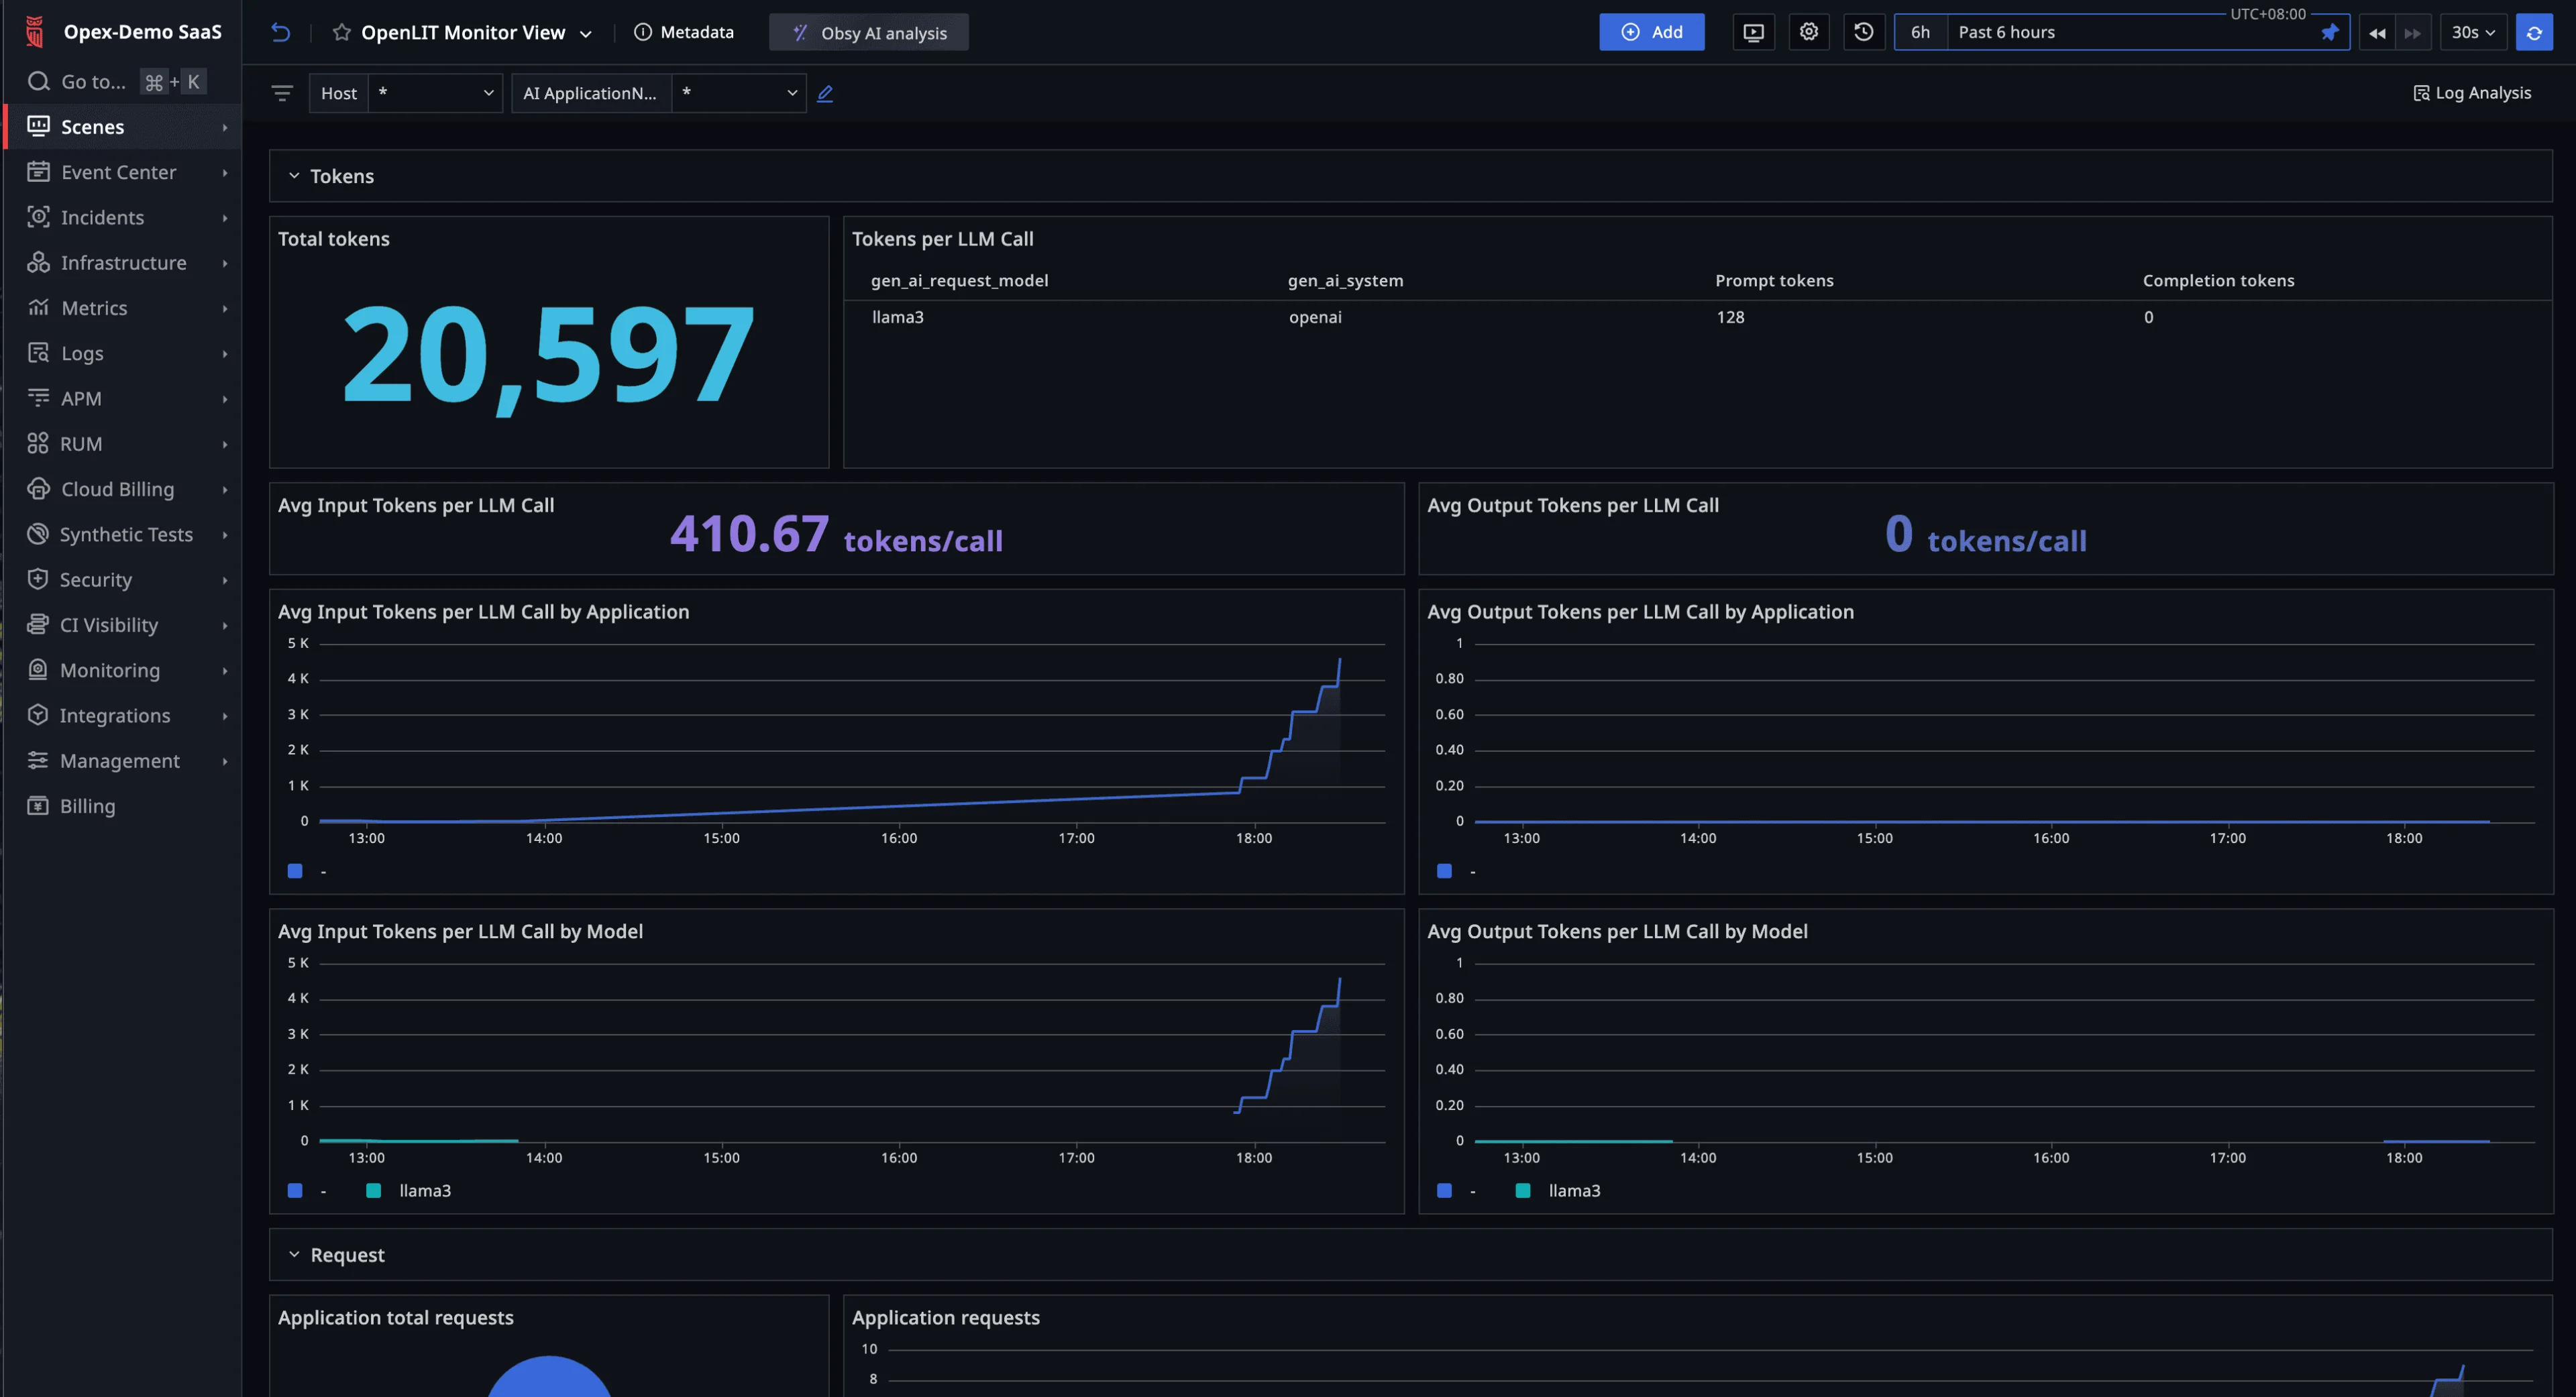
Task: Click the filter lines icon
Action: tap(282, 93)
